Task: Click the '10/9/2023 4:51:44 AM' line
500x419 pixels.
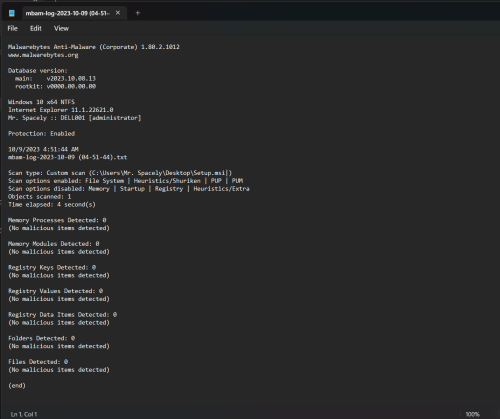Action: click(43, 149)
